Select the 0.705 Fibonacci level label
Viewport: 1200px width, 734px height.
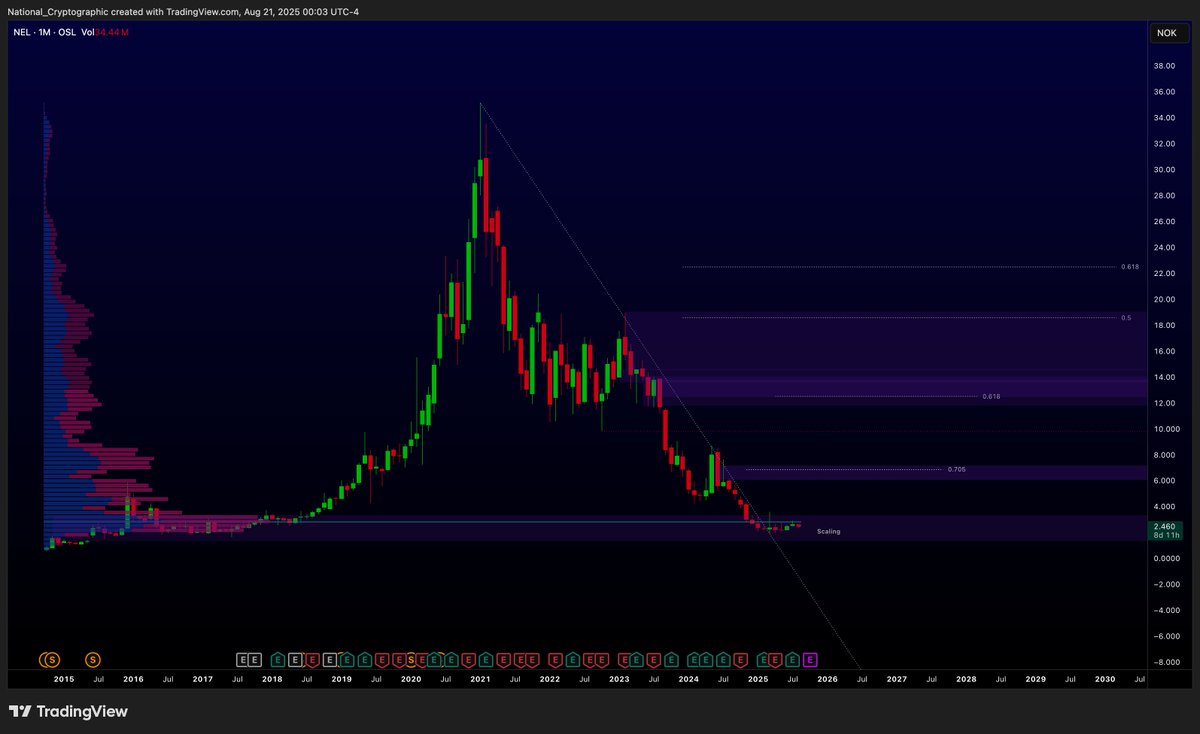(955, 469)
